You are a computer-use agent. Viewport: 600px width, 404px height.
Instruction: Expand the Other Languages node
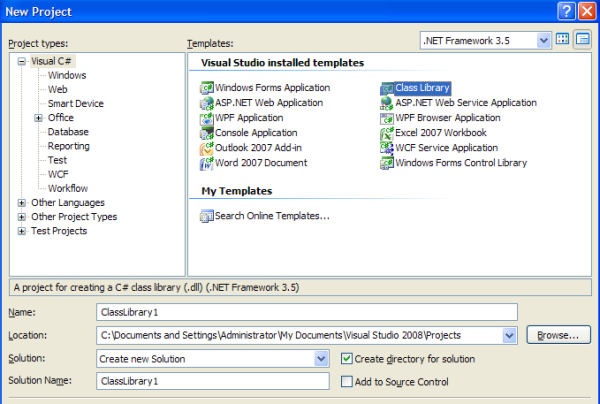coord(22,203)
